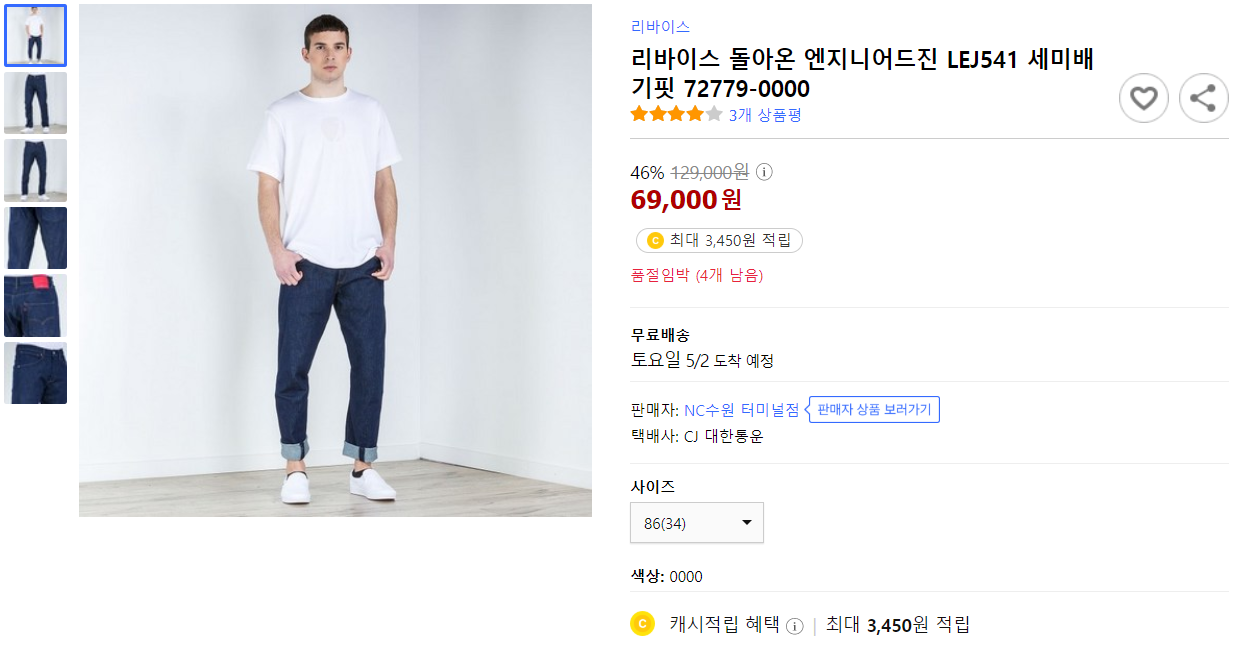Click the 판매자 상품 보러가기 button

(873, 408)
